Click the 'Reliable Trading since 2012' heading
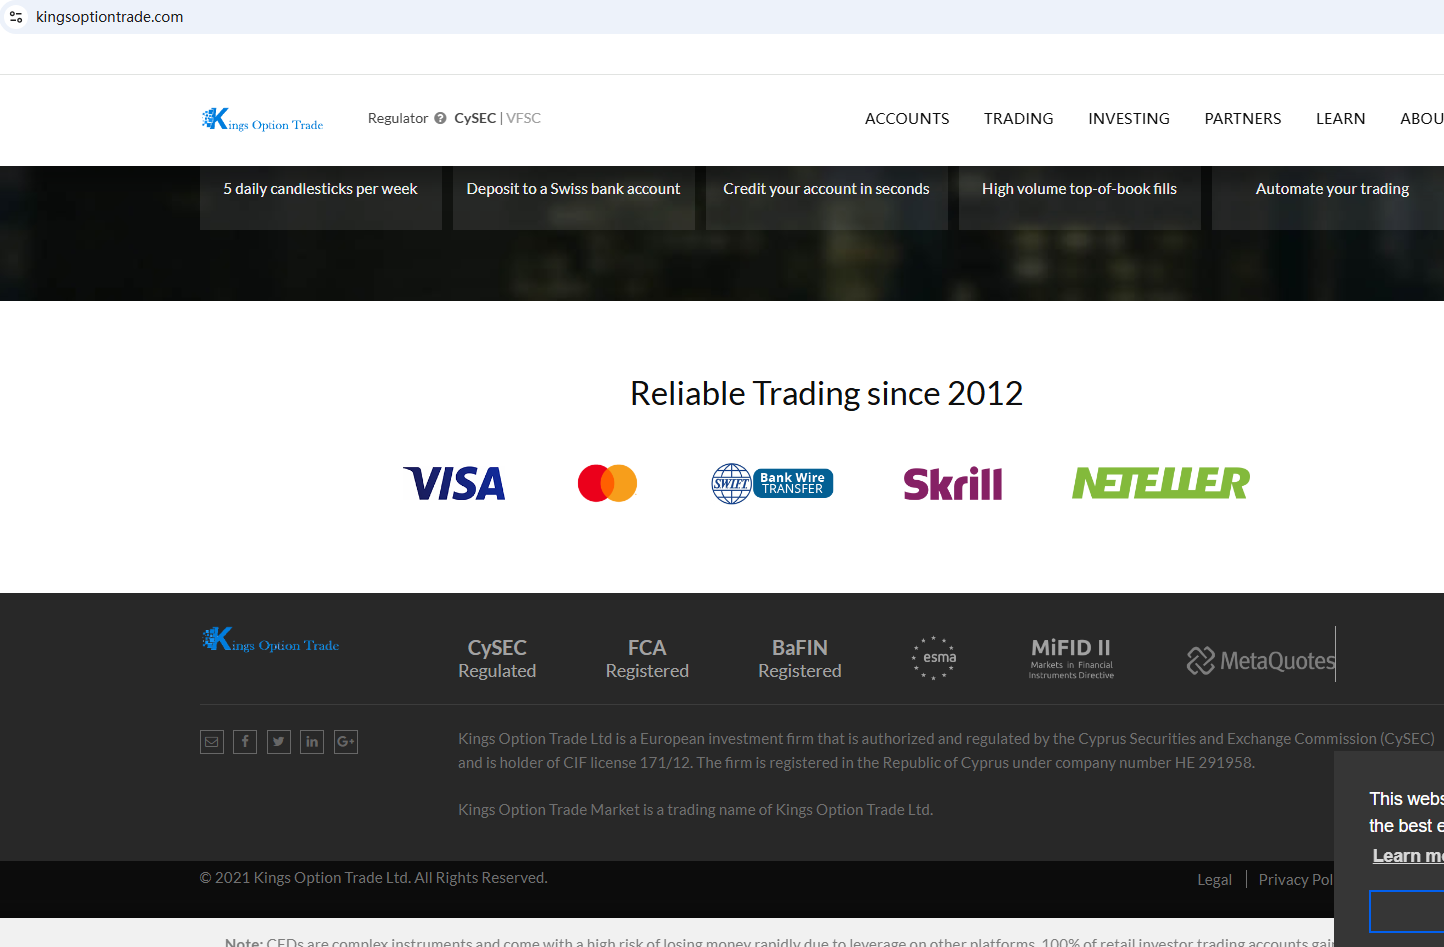This screenshot has height=947, width=1444. [x=827, y=394]
